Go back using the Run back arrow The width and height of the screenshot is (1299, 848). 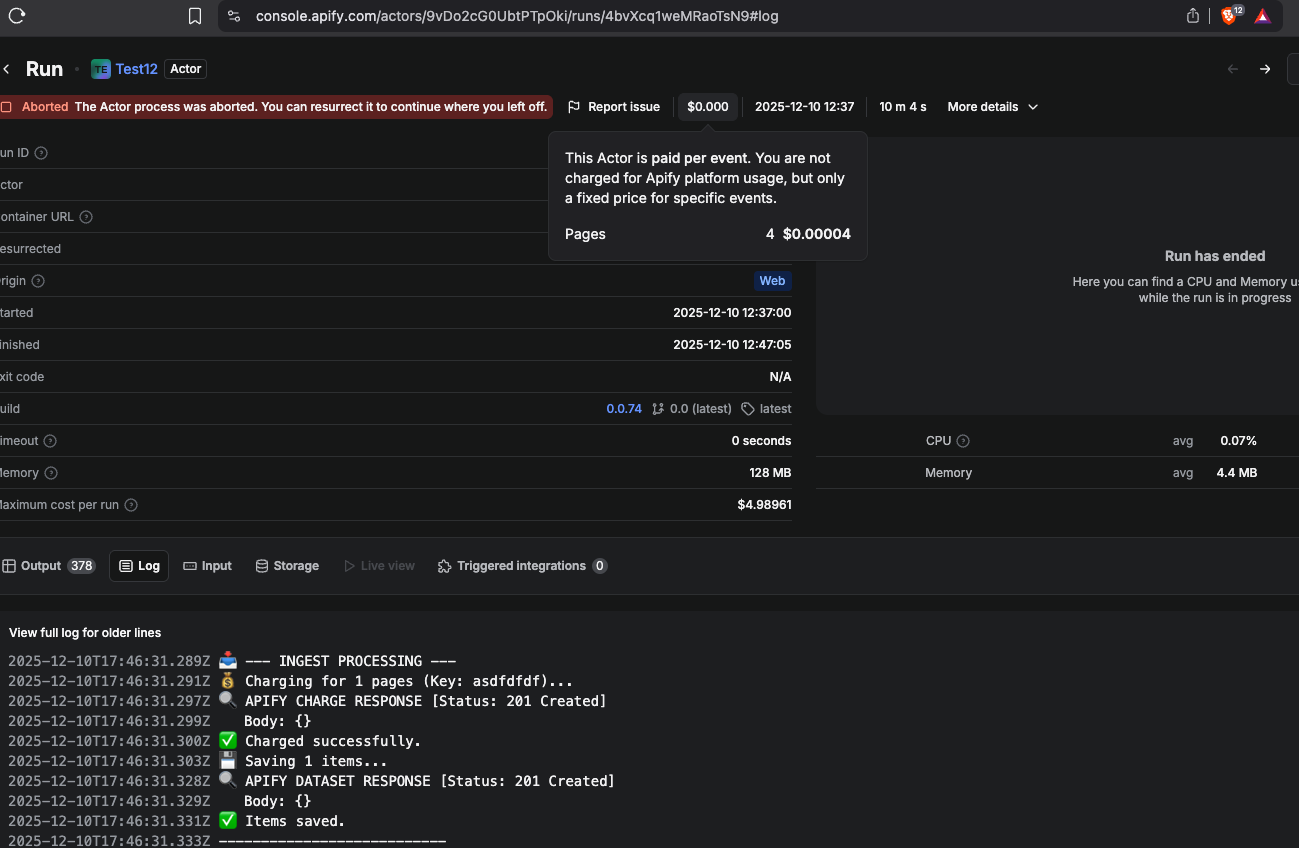pyautogui.click(x=7, y=69)
